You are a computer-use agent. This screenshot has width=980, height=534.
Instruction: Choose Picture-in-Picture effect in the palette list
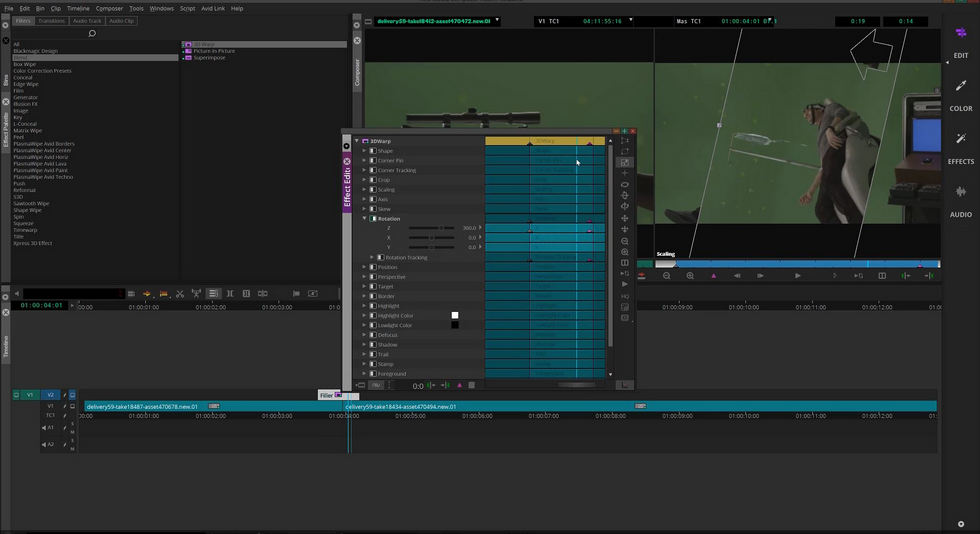pyautogui.click(x=214, y=51)
